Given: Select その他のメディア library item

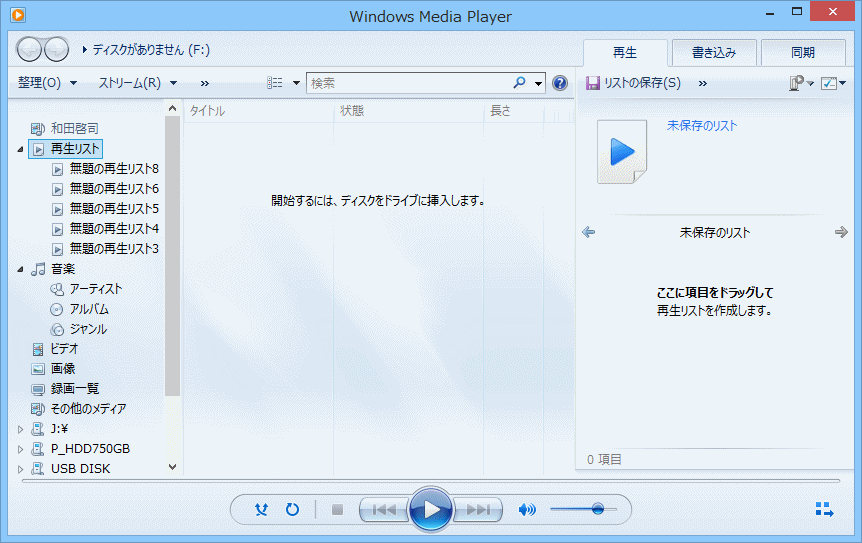Looking at the screenshot, I should [x=79, y=409].
